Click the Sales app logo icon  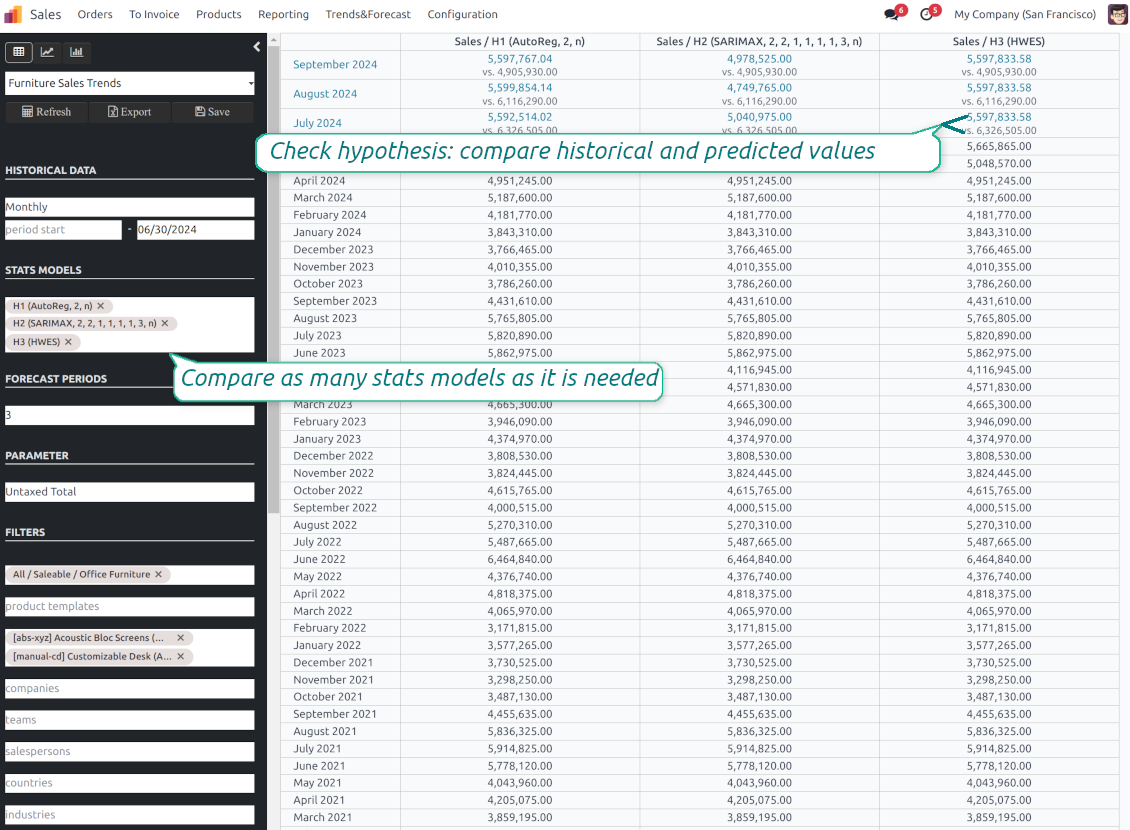click(13, 14)
